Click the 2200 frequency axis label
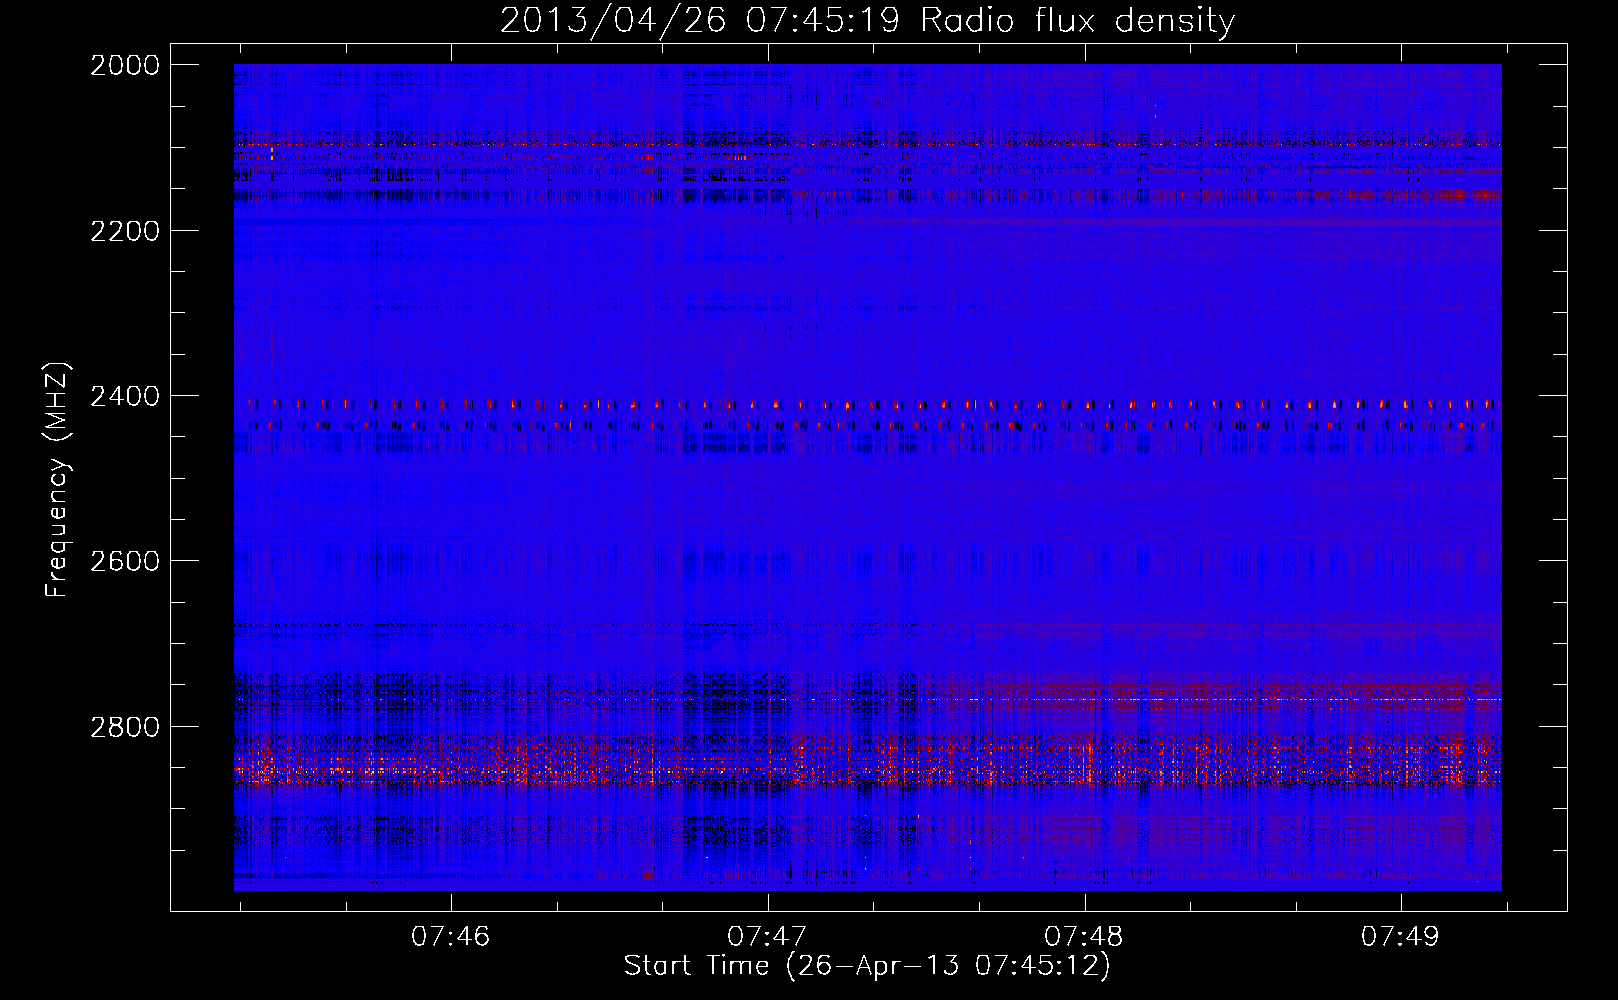The height and width of the screenshot is (1000, 1618). click(124, 231)
